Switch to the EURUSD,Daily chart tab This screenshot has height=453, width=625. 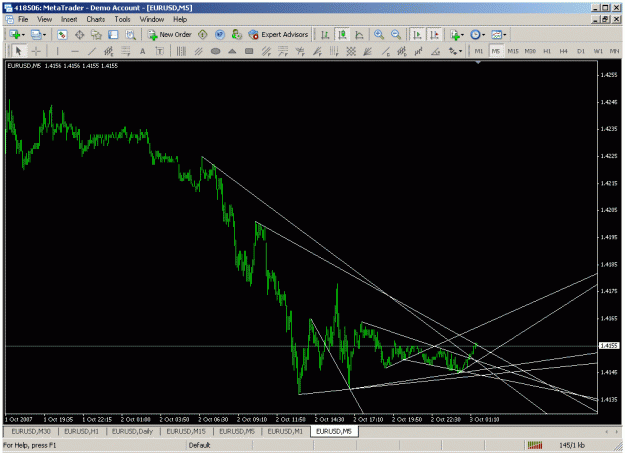(132, 431)
